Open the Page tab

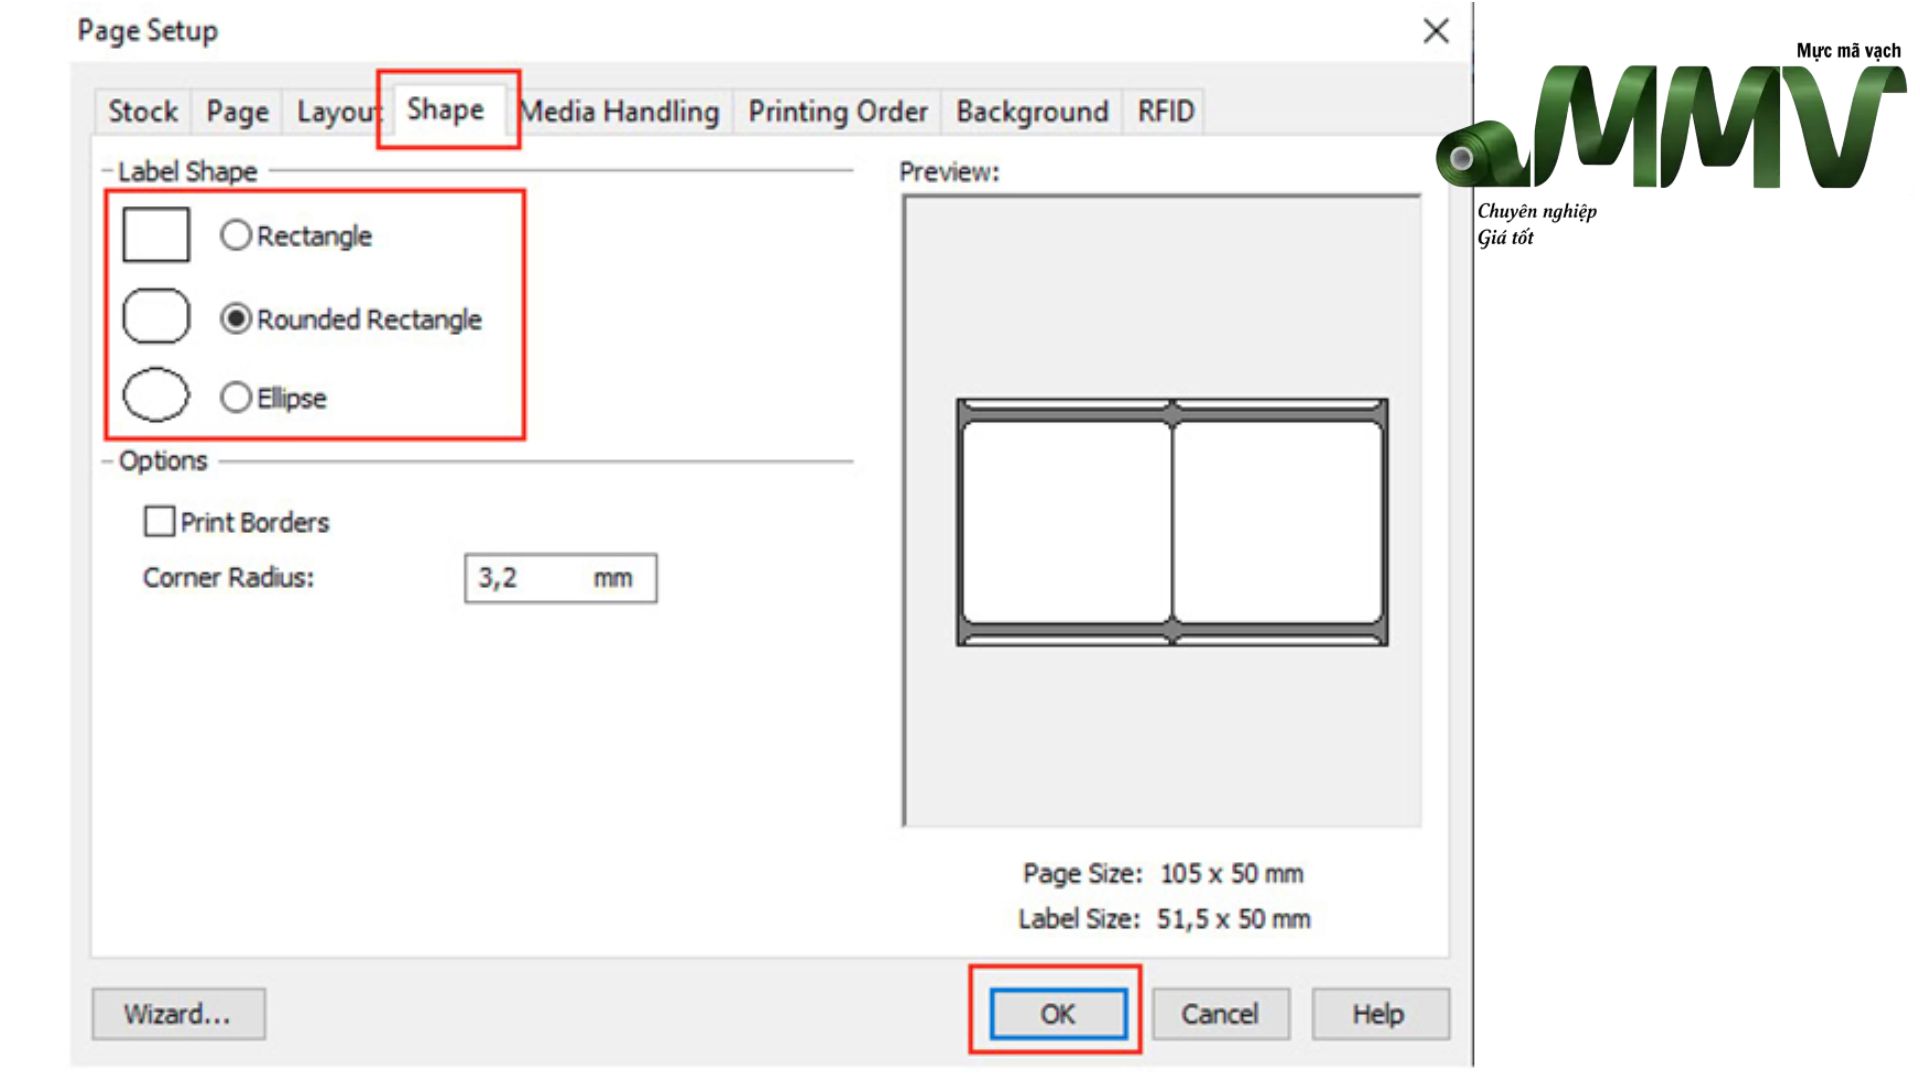[x=237, y=111]
